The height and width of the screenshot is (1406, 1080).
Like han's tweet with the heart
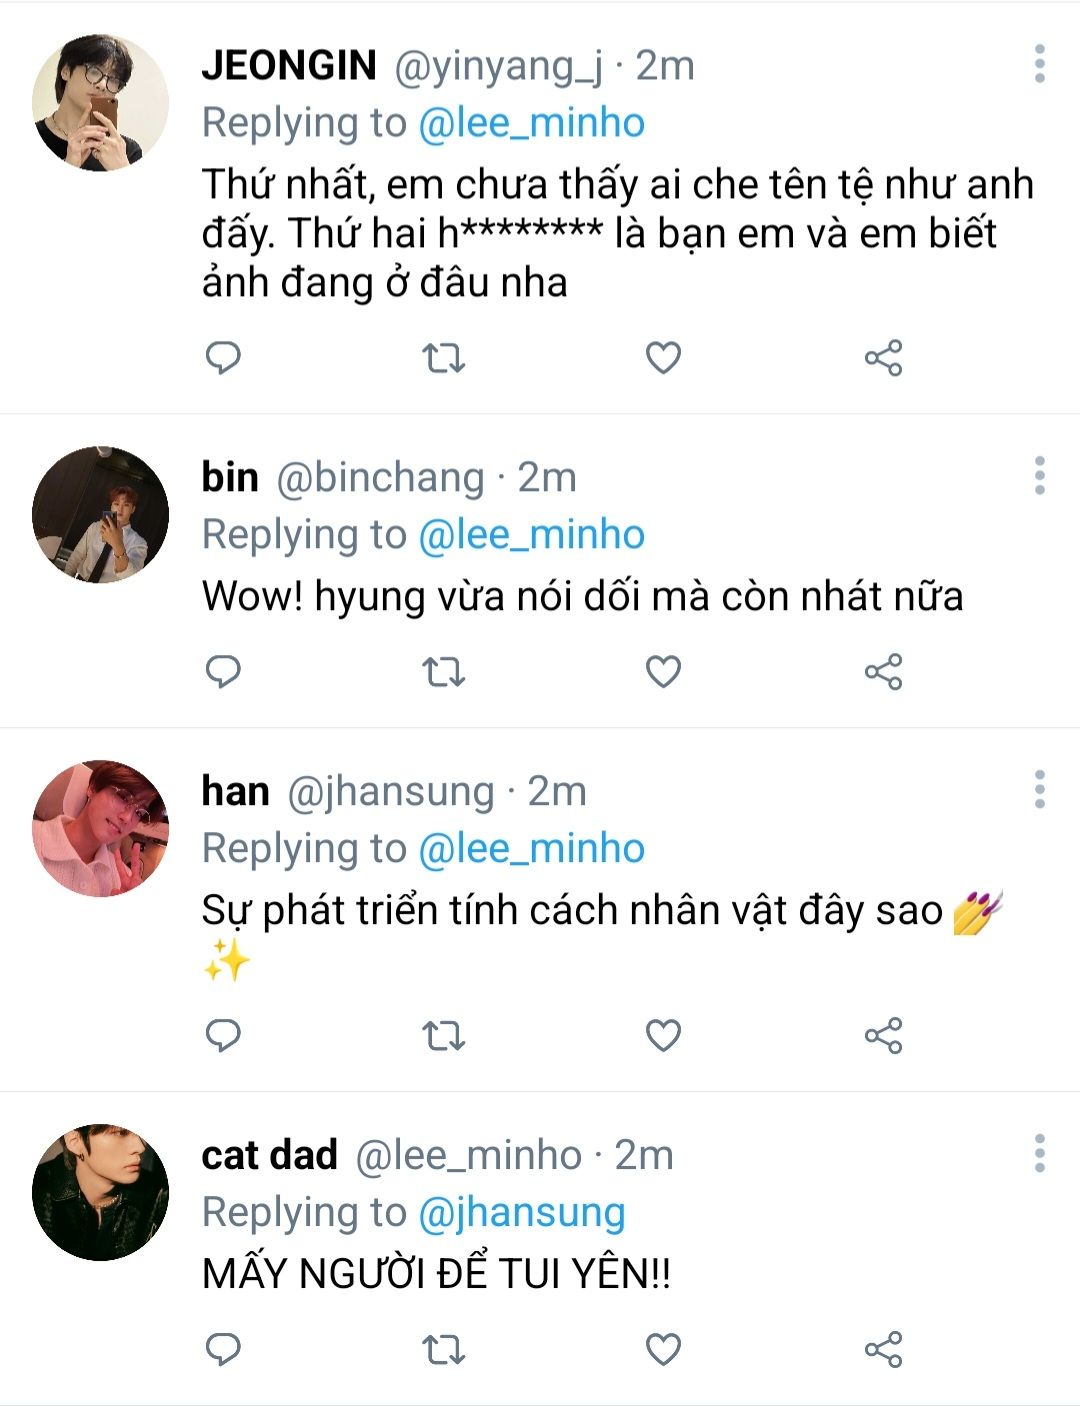pos(663,1035)
